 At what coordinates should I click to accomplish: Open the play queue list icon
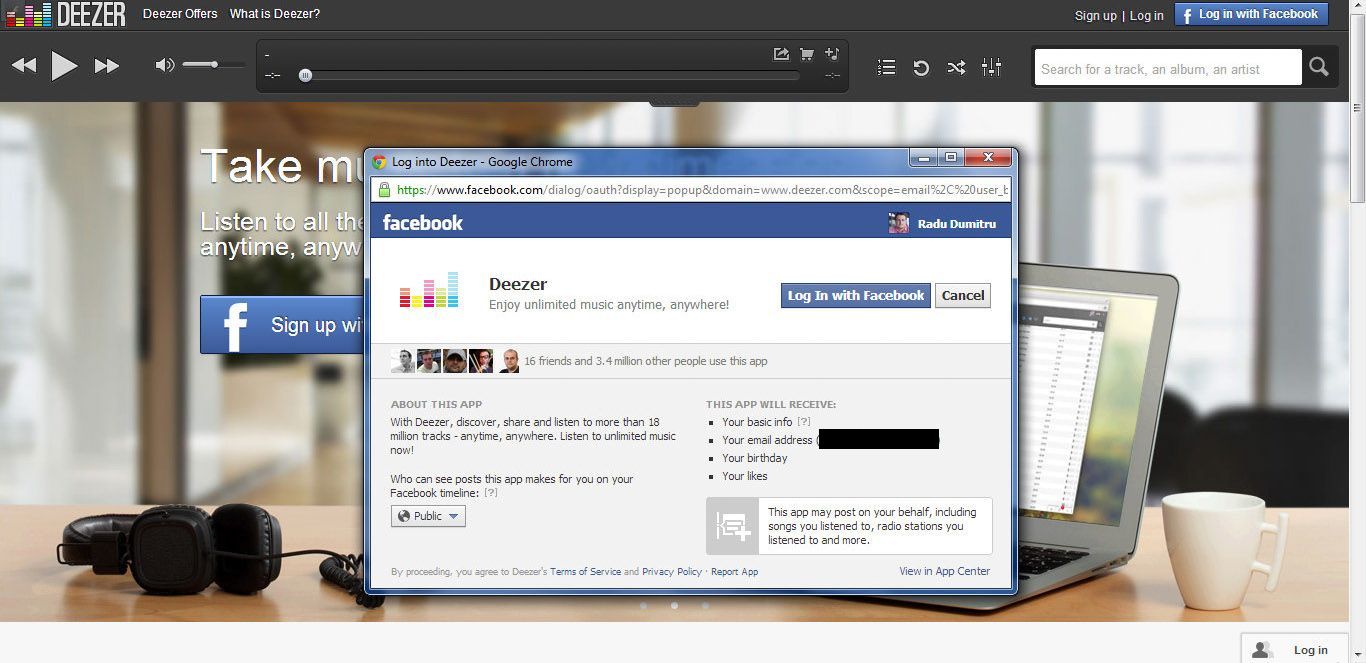[886, 67]
